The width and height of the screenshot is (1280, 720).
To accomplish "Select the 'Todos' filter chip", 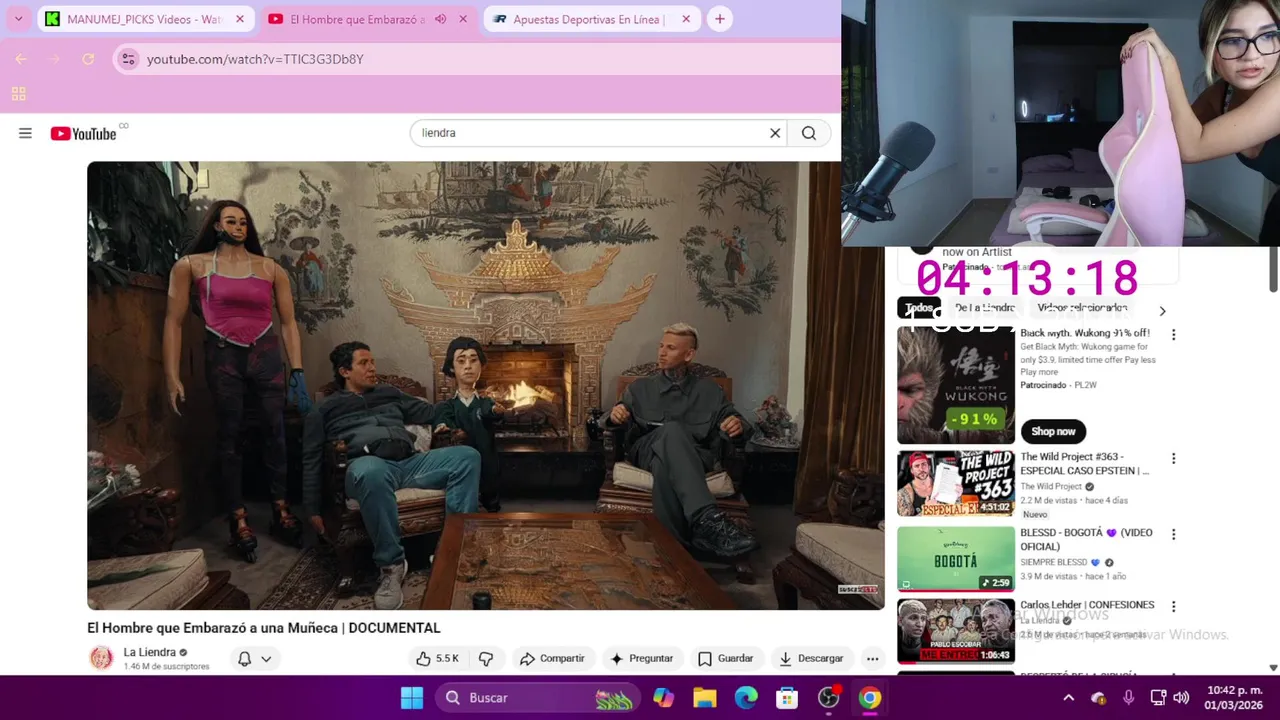I will point(919,308).
